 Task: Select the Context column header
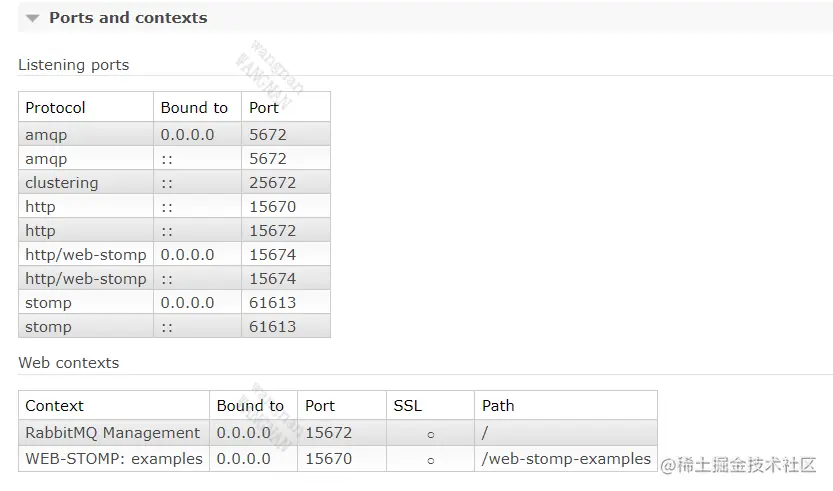[x=114, y=405]
